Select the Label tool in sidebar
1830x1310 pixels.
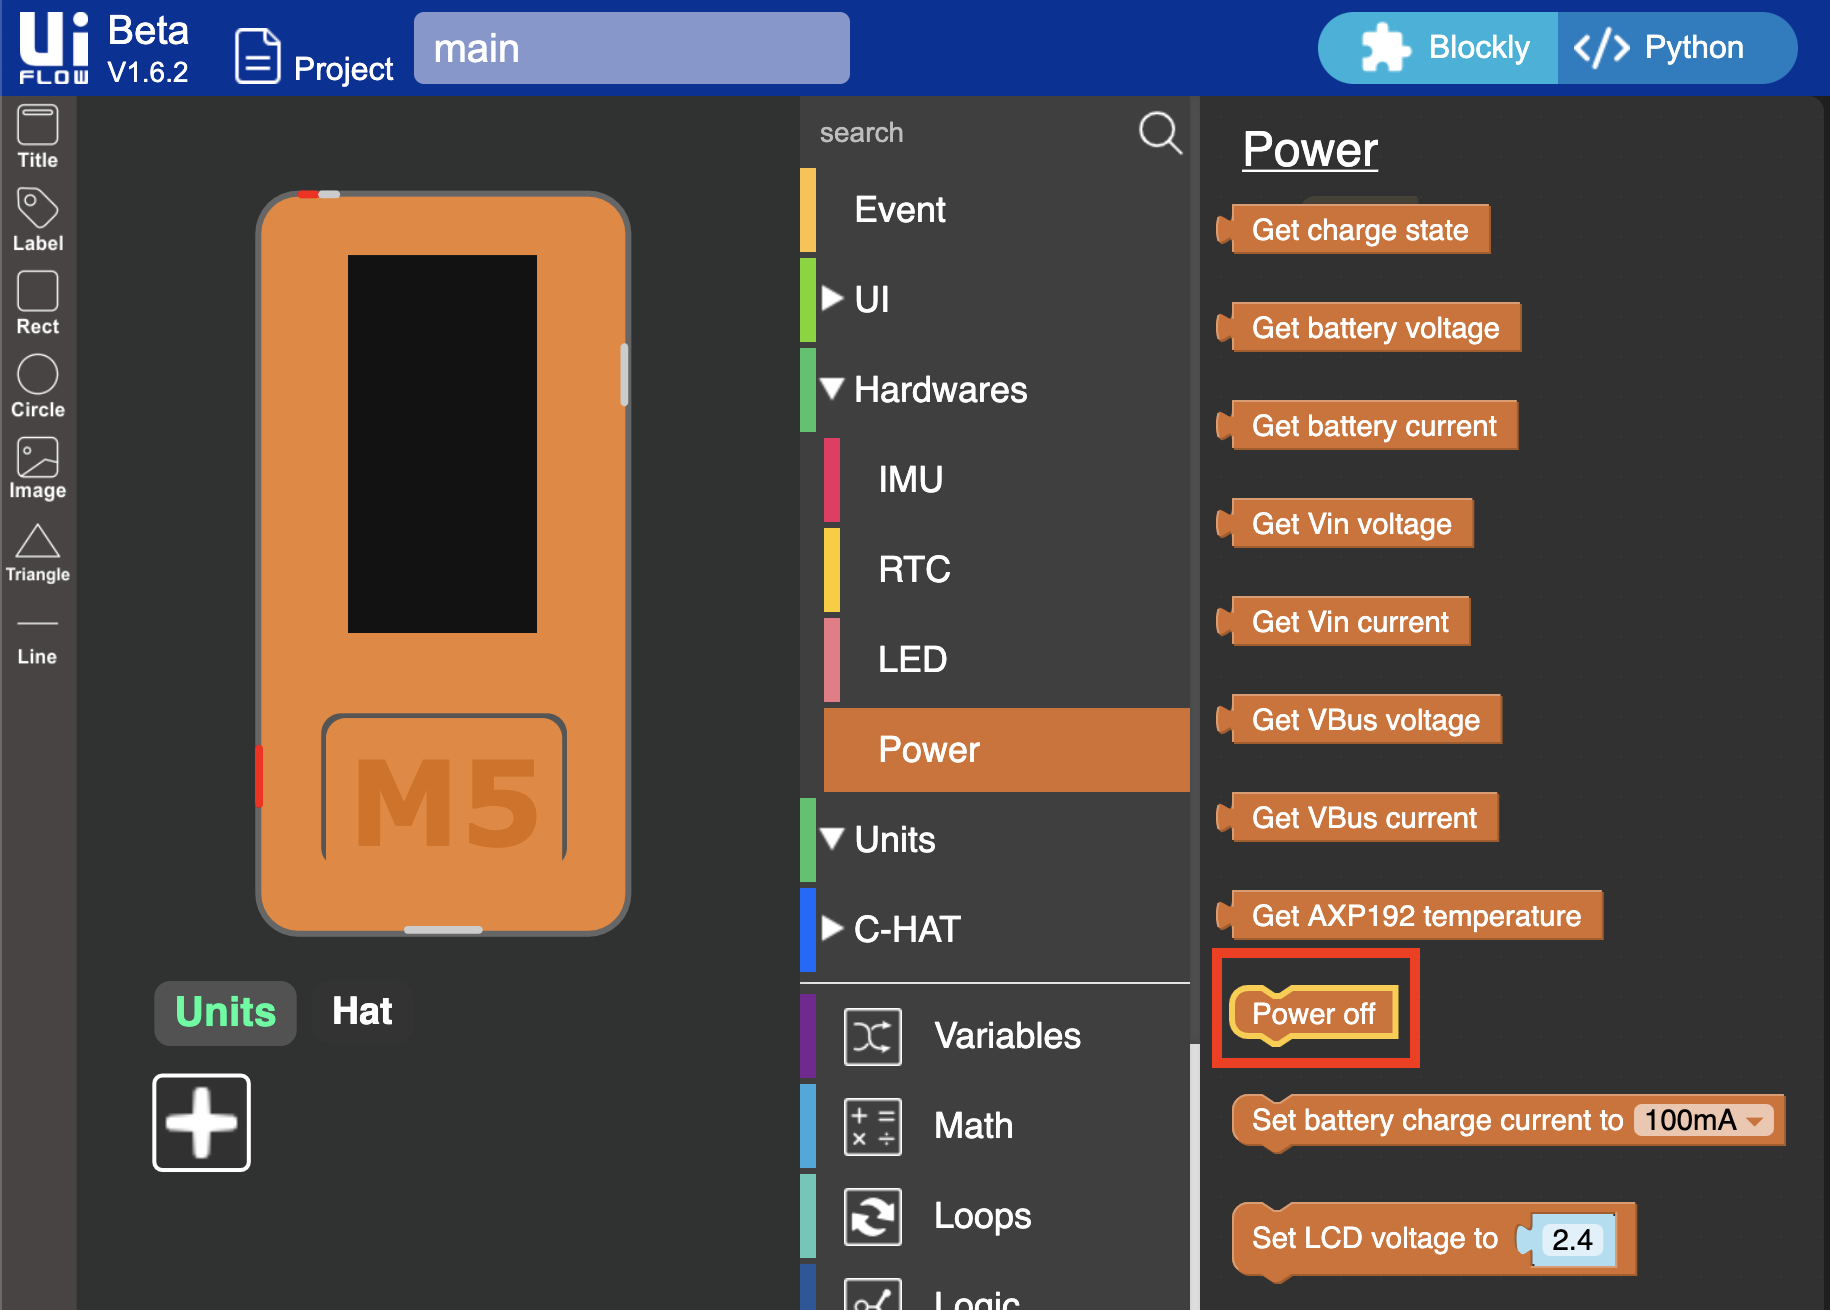click(38, 220)
